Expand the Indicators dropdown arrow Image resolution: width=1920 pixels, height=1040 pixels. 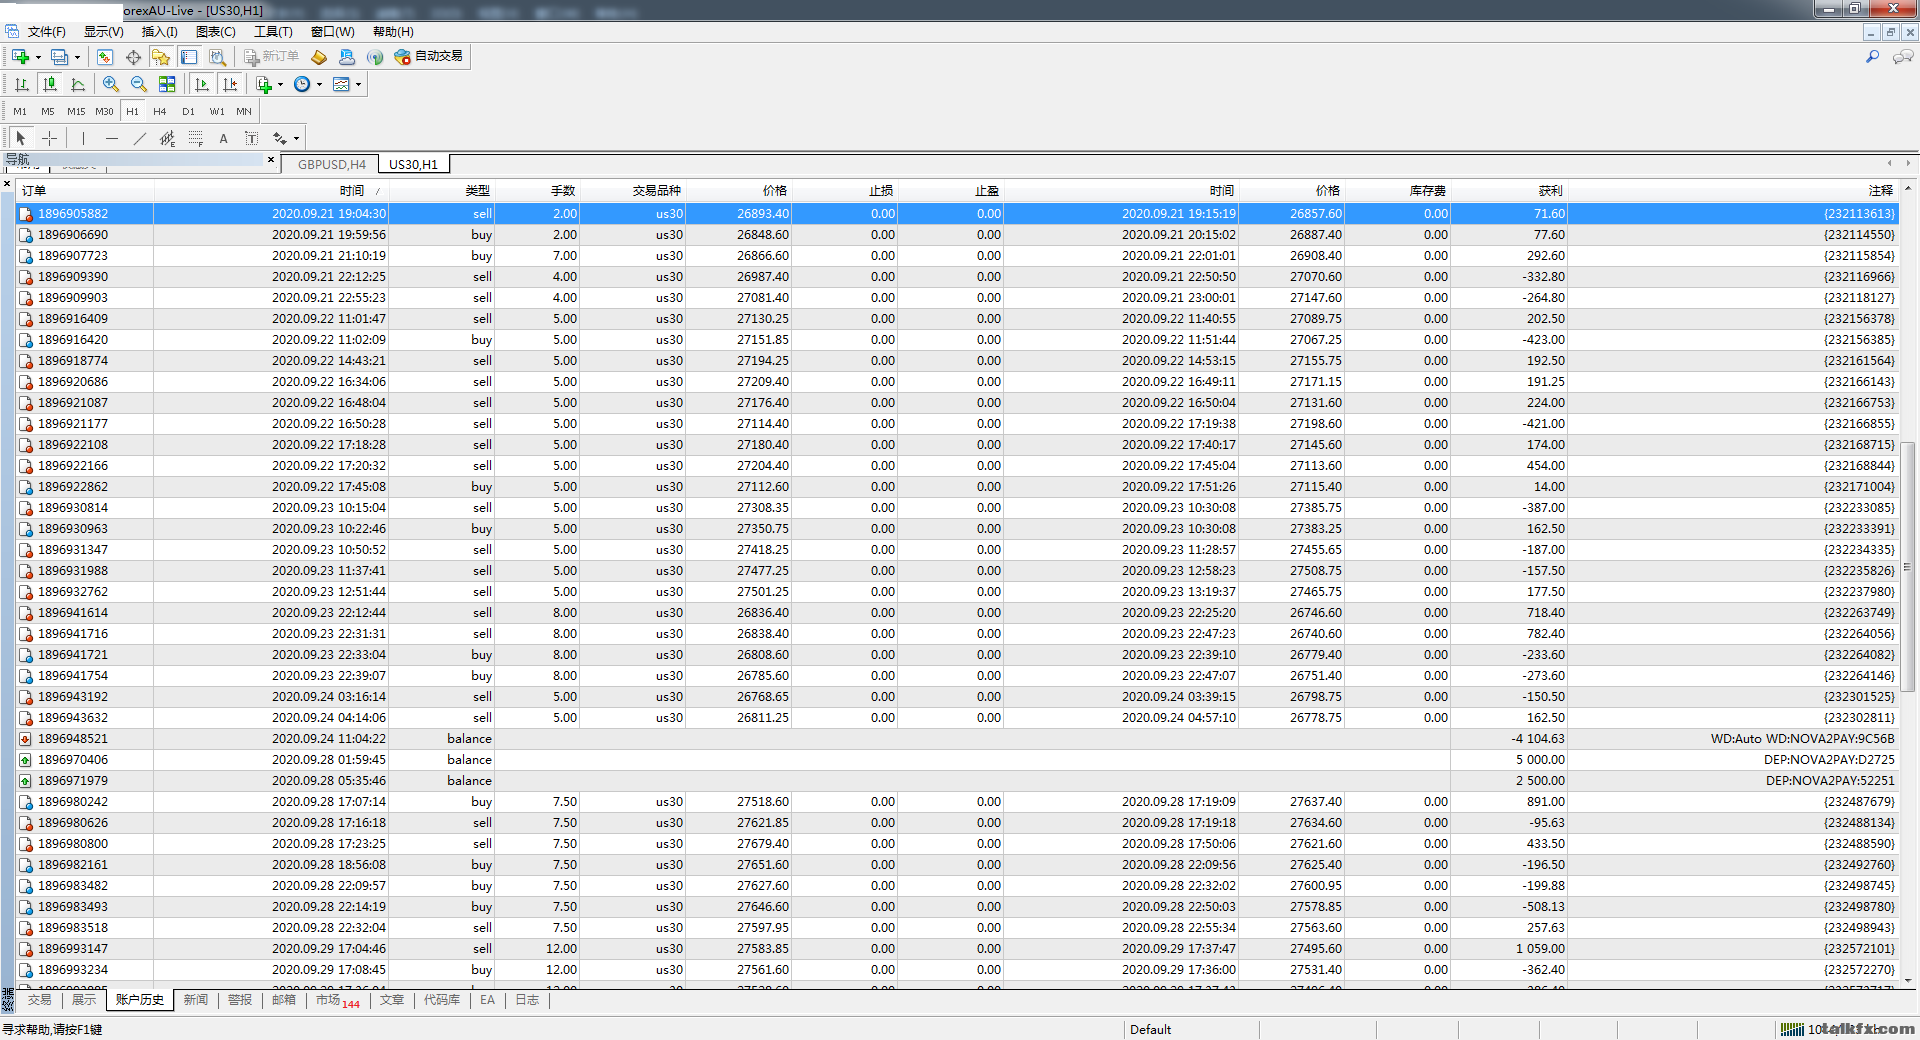pos(281,85)
